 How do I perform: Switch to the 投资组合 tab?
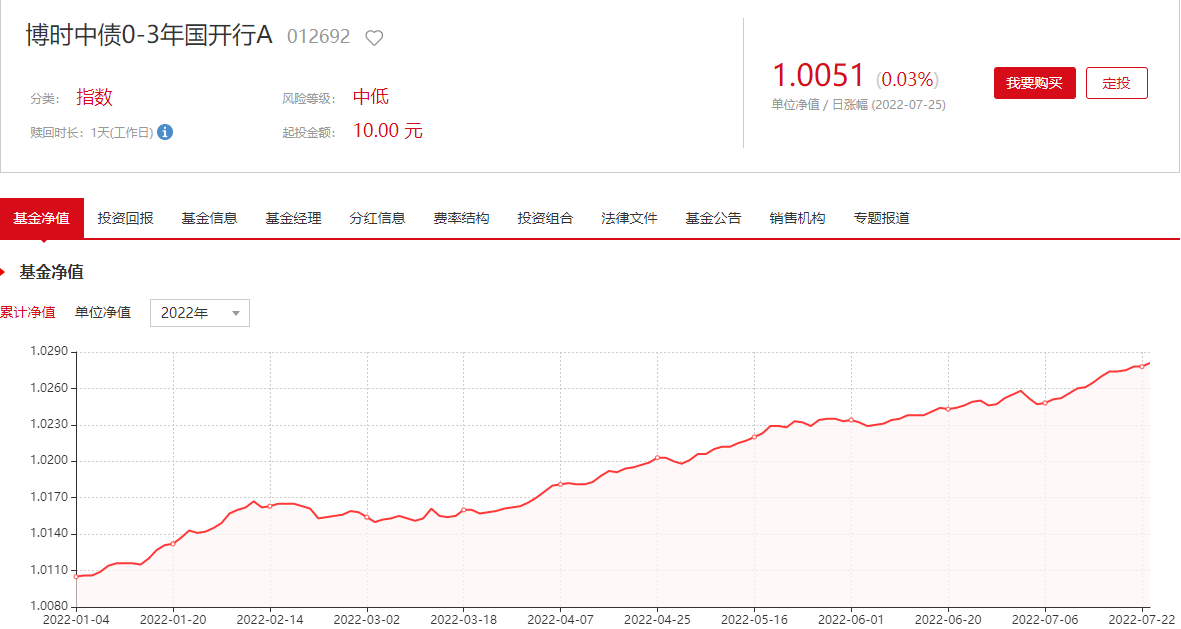(x=546, y=218)
